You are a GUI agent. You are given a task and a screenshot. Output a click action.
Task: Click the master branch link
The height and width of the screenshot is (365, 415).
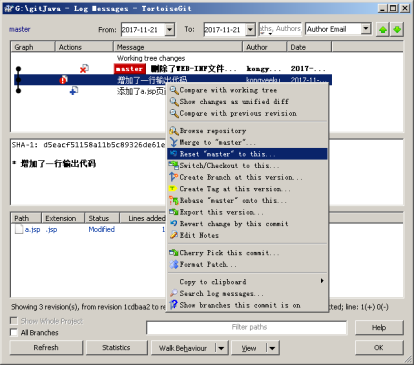[20, 29]
